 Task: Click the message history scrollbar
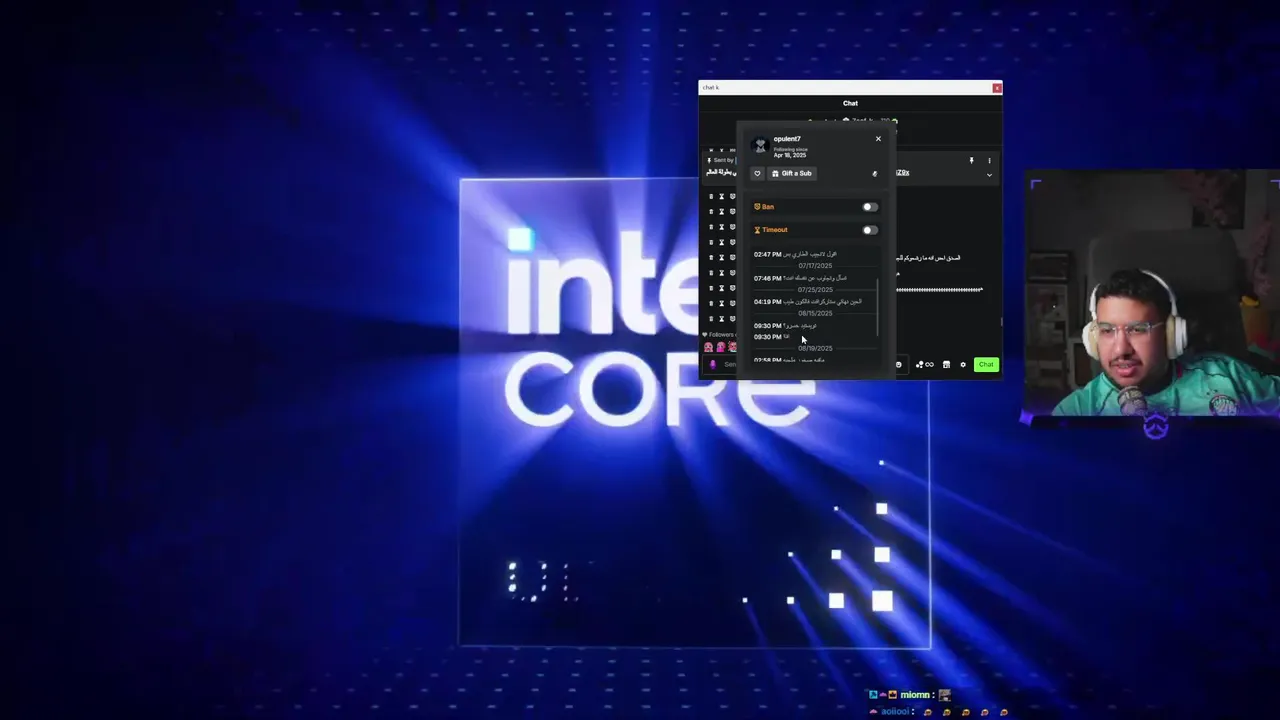[878, 308]
